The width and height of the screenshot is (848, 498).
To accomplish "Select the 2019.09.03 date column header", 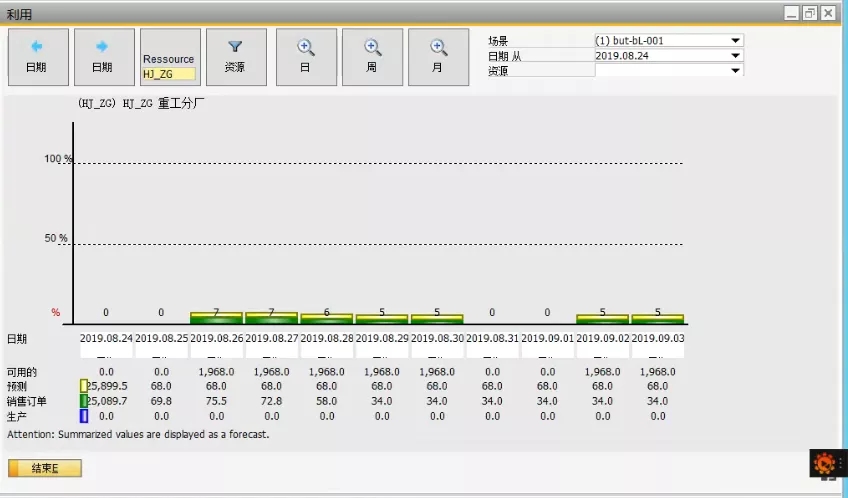I will [x=658, y=338].
